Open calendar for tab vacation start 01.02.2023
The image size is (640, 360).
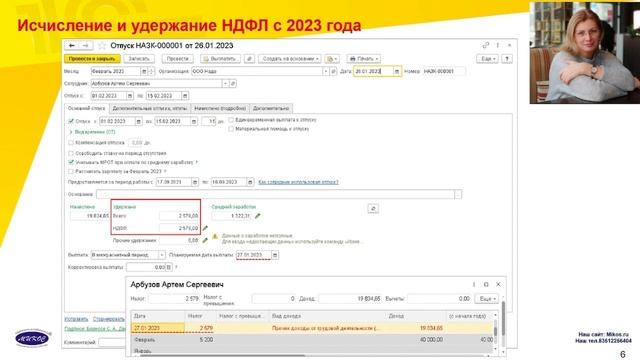tap(138, 122)
